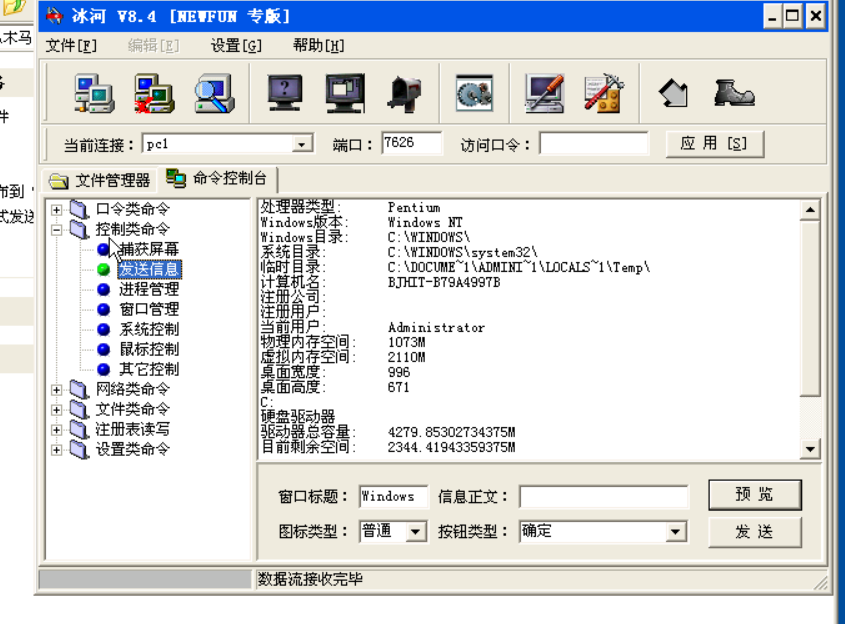Image resolution: width=845 pixels, height=624 pixels.
Task: Click the folder icon next to 控制类命令
Action: (x=79, y=230)
